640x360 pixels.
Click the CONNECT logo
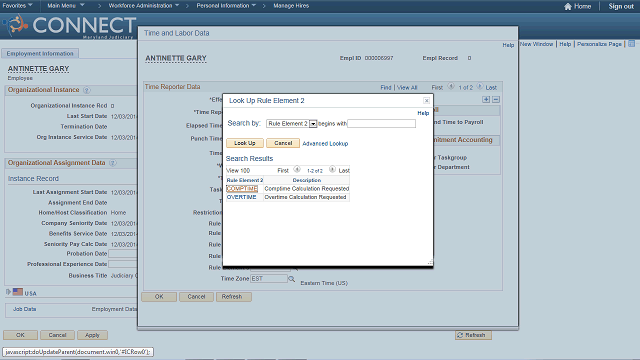pos(69,26)
